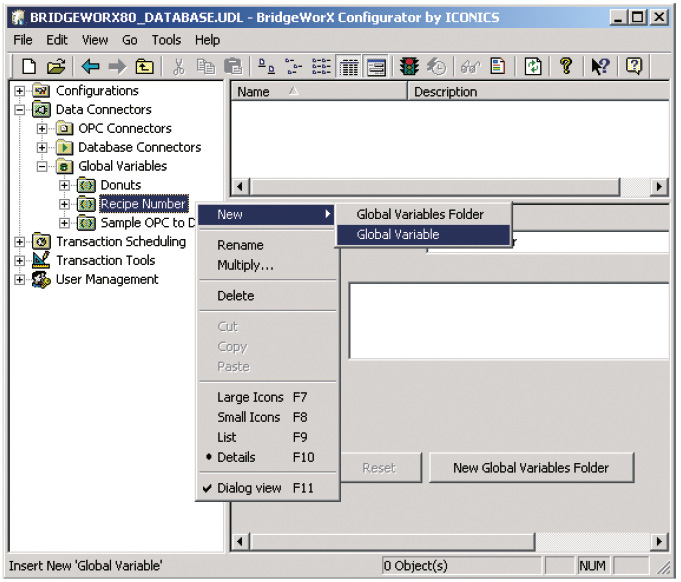Click the clock history toolbar icon
This screenshot has height=582, width=681.
click(436, 66)
